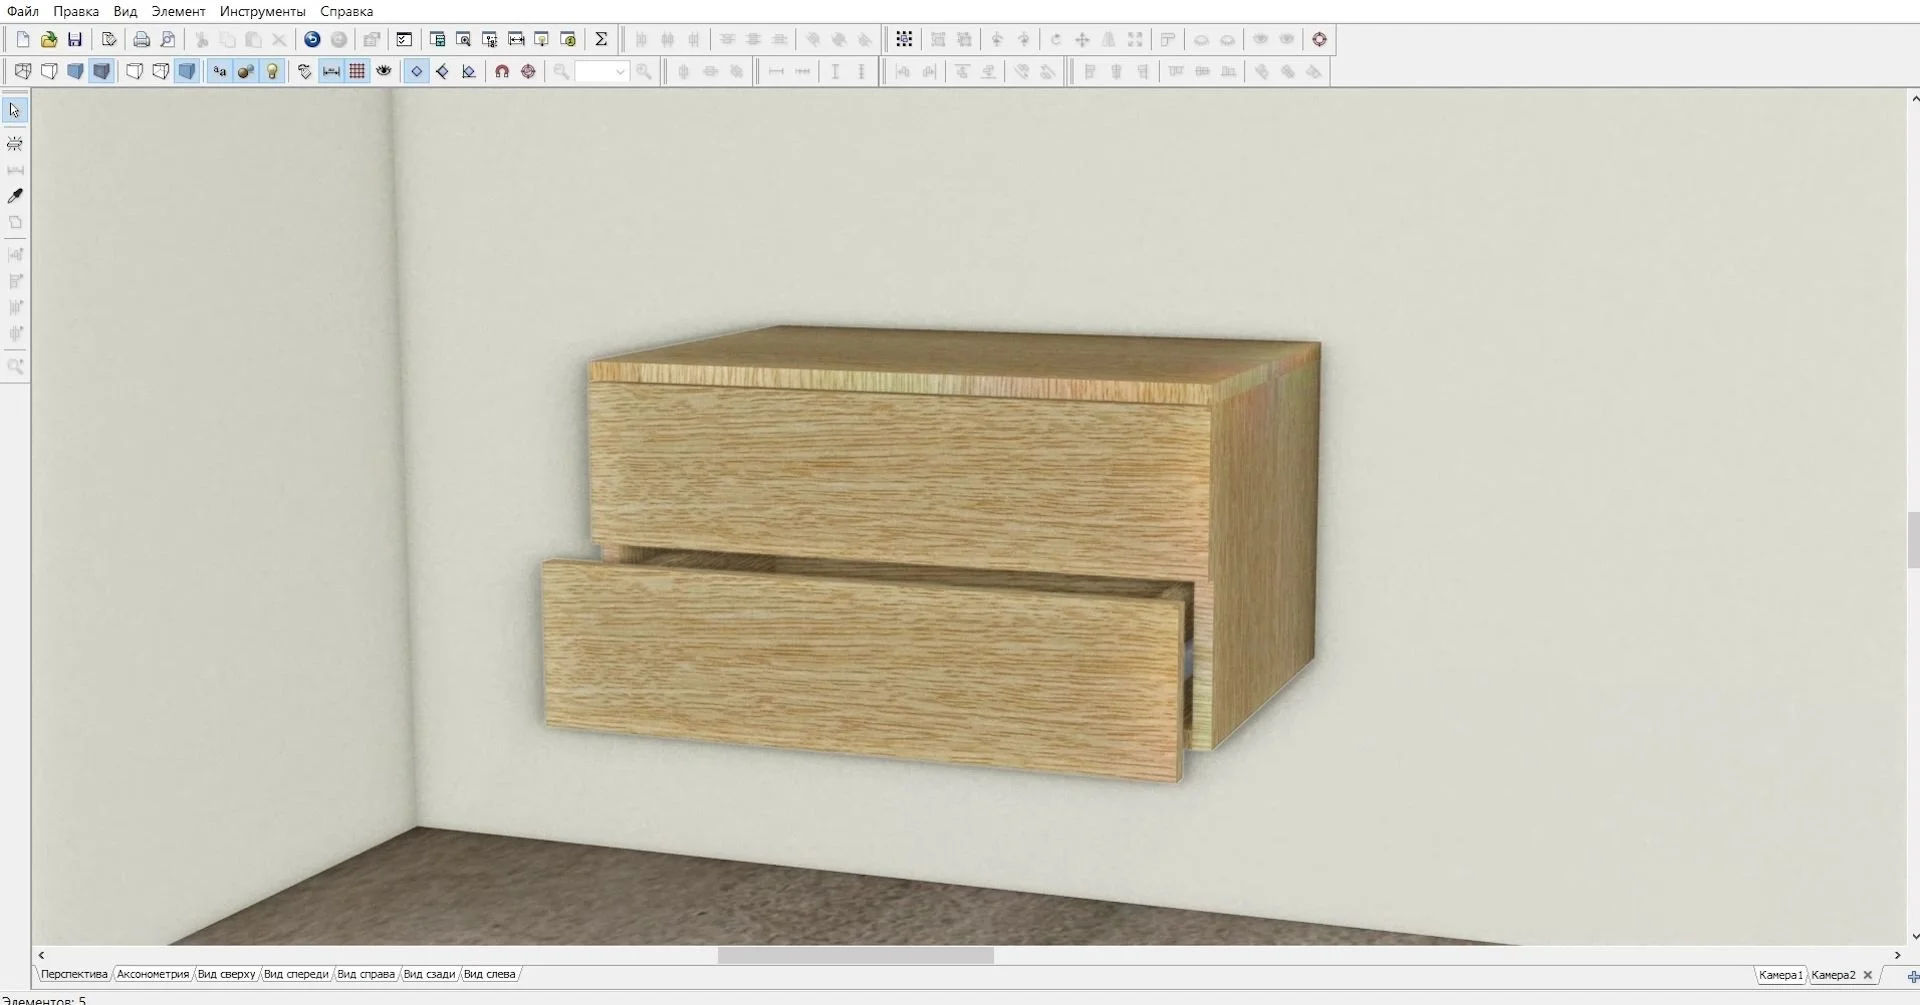Click the red target icon at toolbar end
Screen dimensions: 1920x1005
pos(1319,40)
